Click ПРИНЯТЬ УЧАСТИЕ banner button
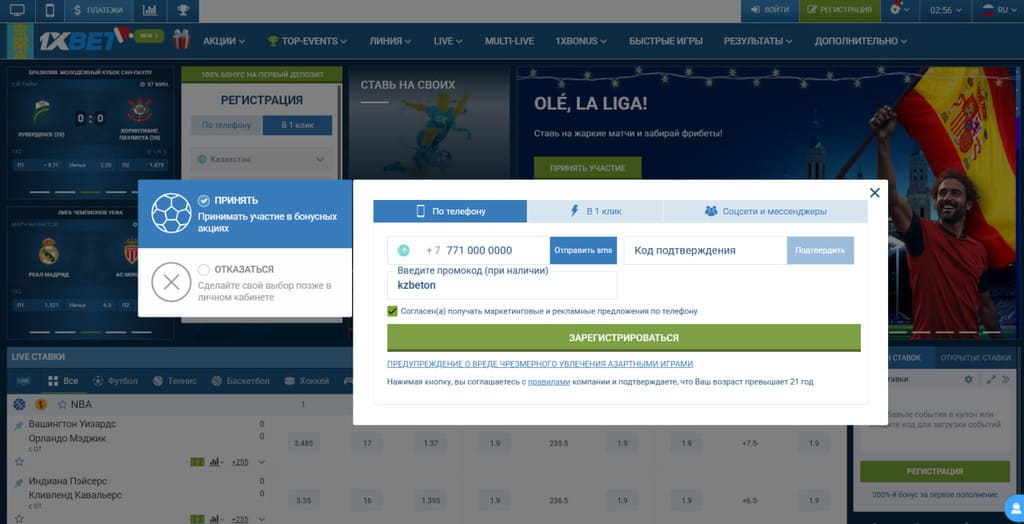 (587, 168)
